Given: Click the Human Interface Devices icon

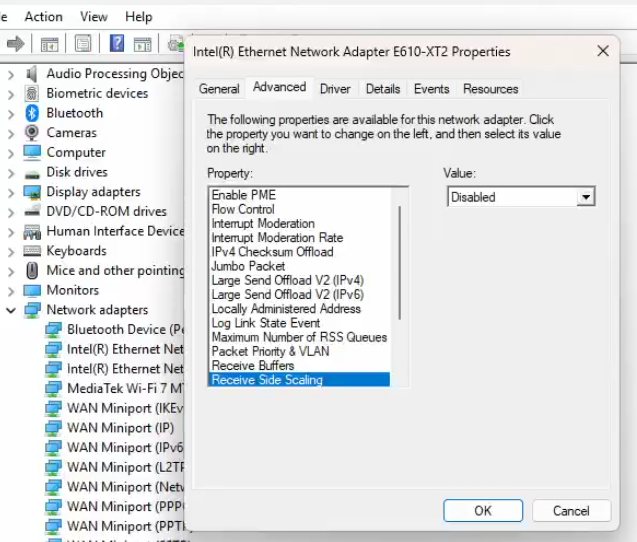Looking at the screenshot, I should click(x=32, y=232).
